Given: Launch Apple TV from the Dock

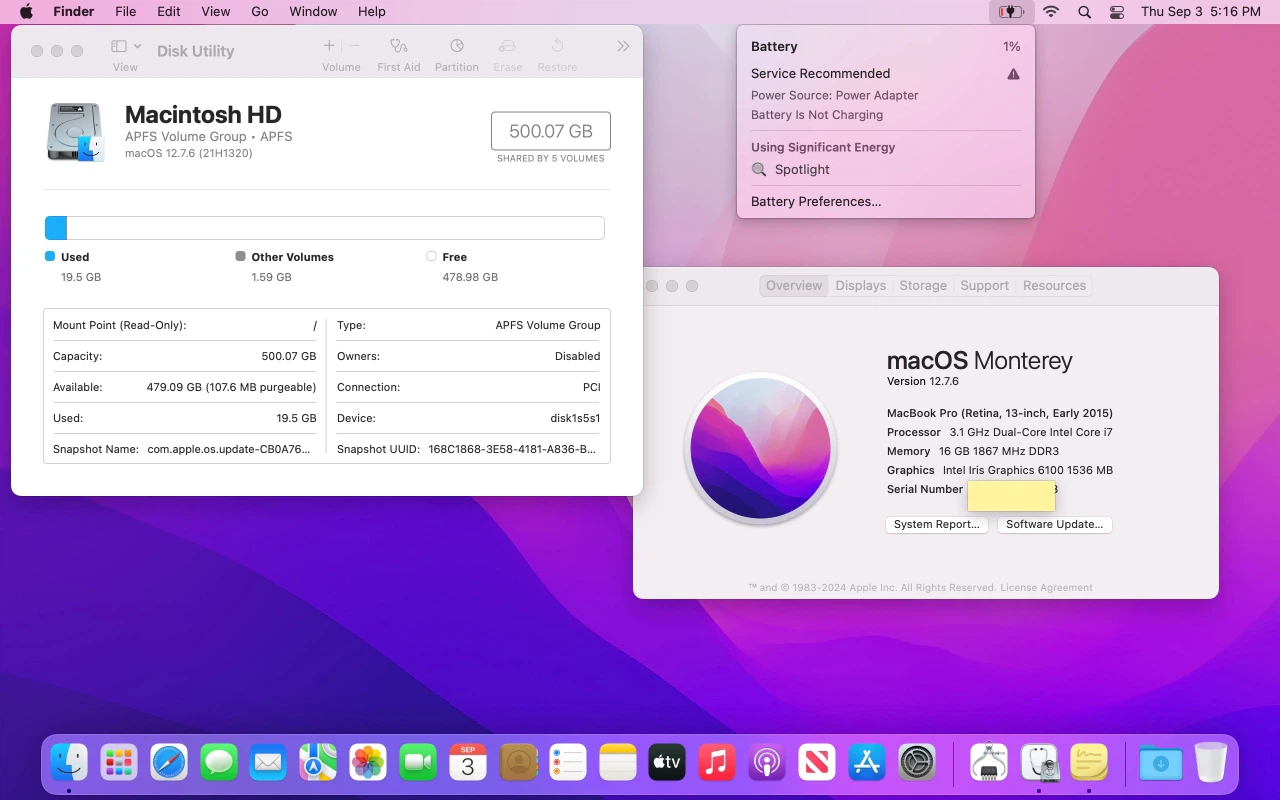Looking at the screenshot, I should coord(667,763).
